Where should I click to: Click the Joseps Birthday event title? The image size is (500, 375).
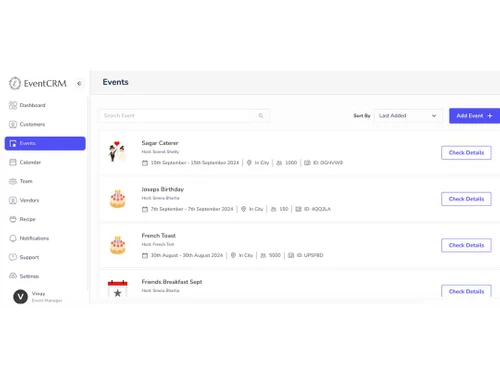pyautogui.click(x=163, y=189)
